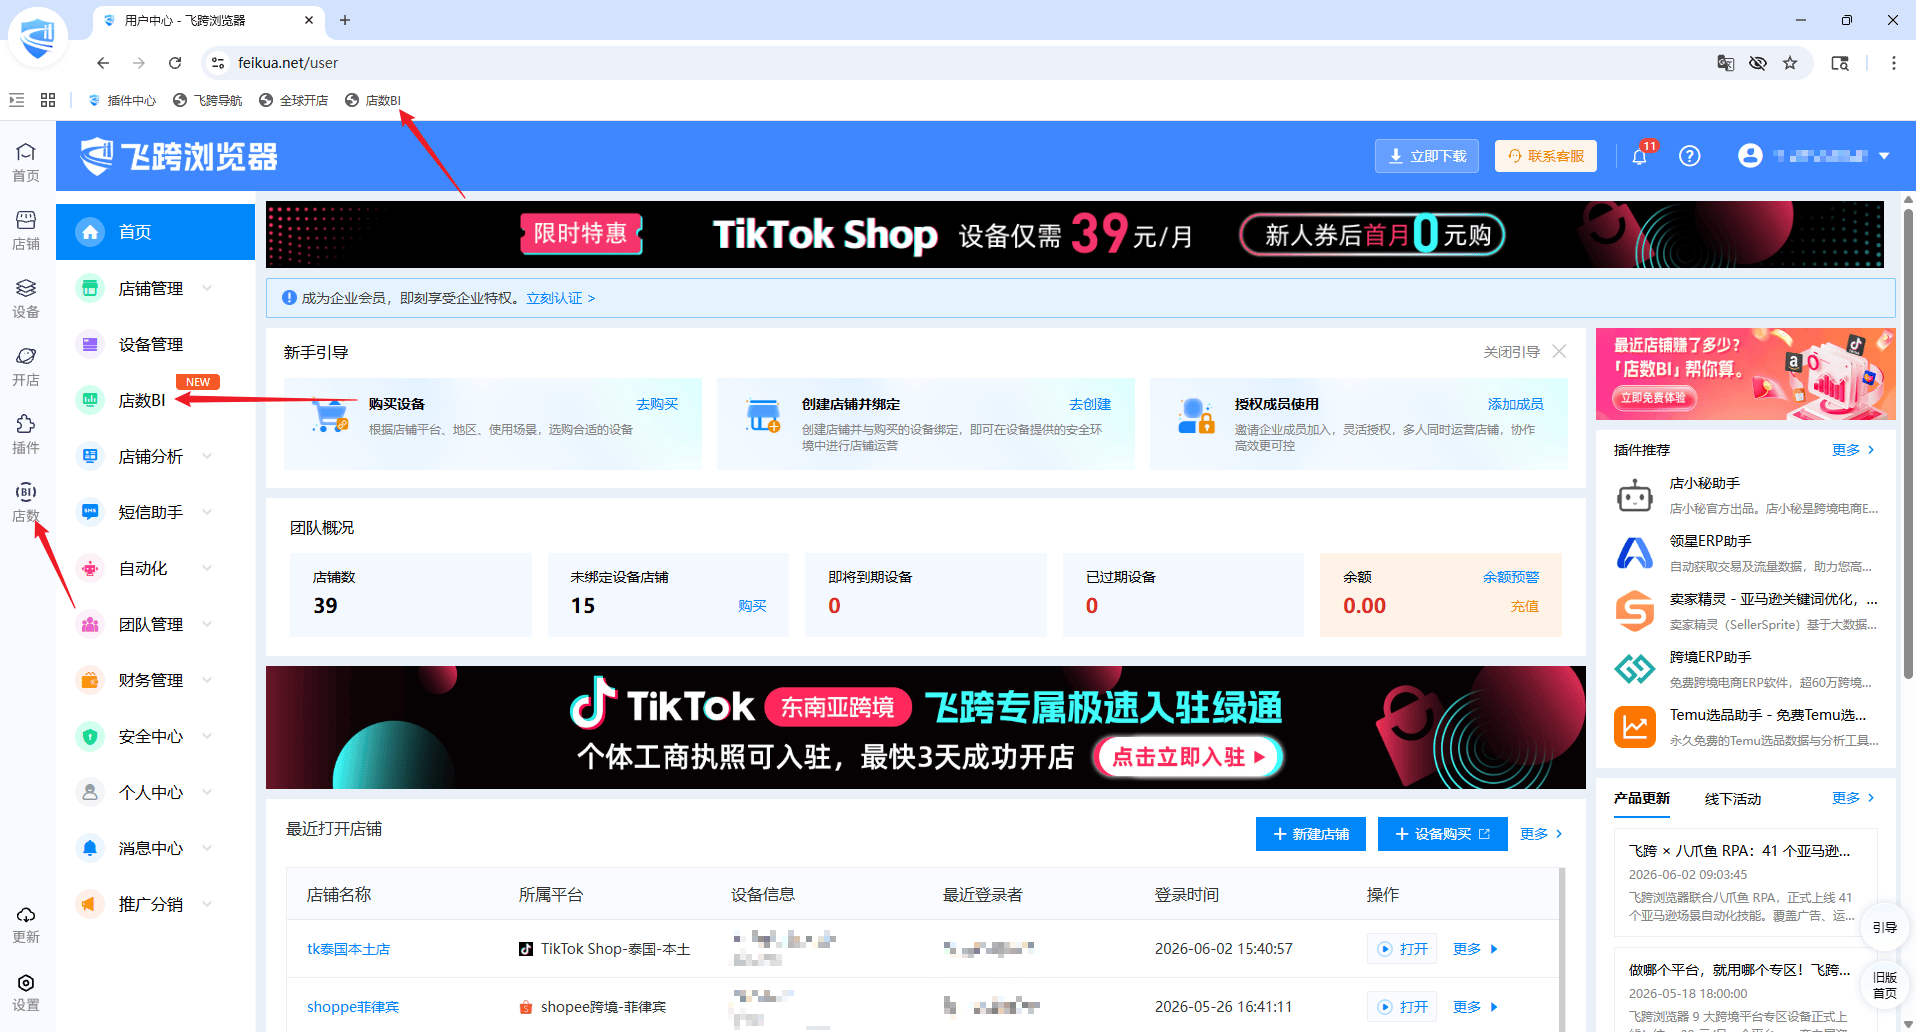Image resolution: width=1916 pixels, height=1032 pixels.
Task: Click the 立刻认证 link
Action: click(x=561, y=298)
